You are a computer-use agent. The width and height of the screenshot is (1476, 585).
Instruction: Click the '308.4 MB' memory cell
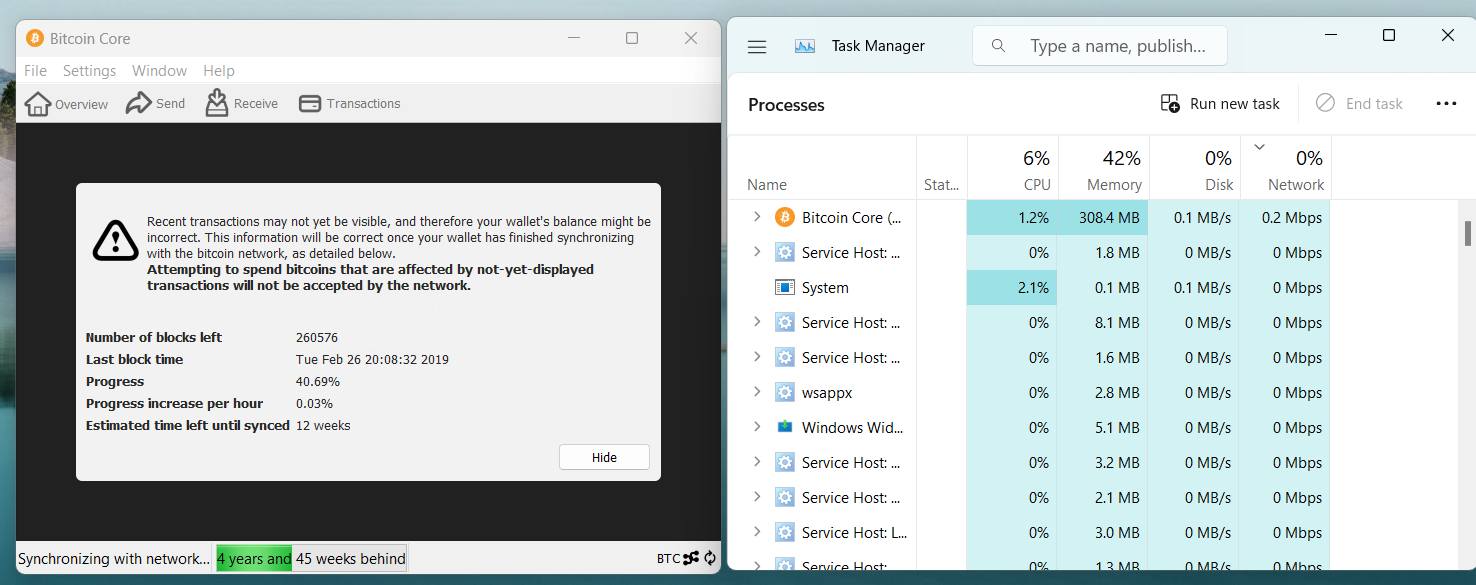point(1103,217)
